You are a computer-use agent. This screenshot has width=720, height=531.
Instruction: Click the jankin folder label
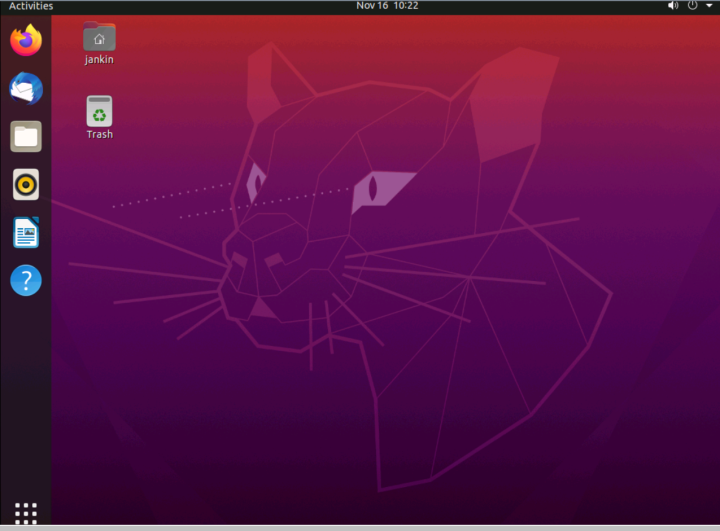pyautogui.click(x=99, y=60)
